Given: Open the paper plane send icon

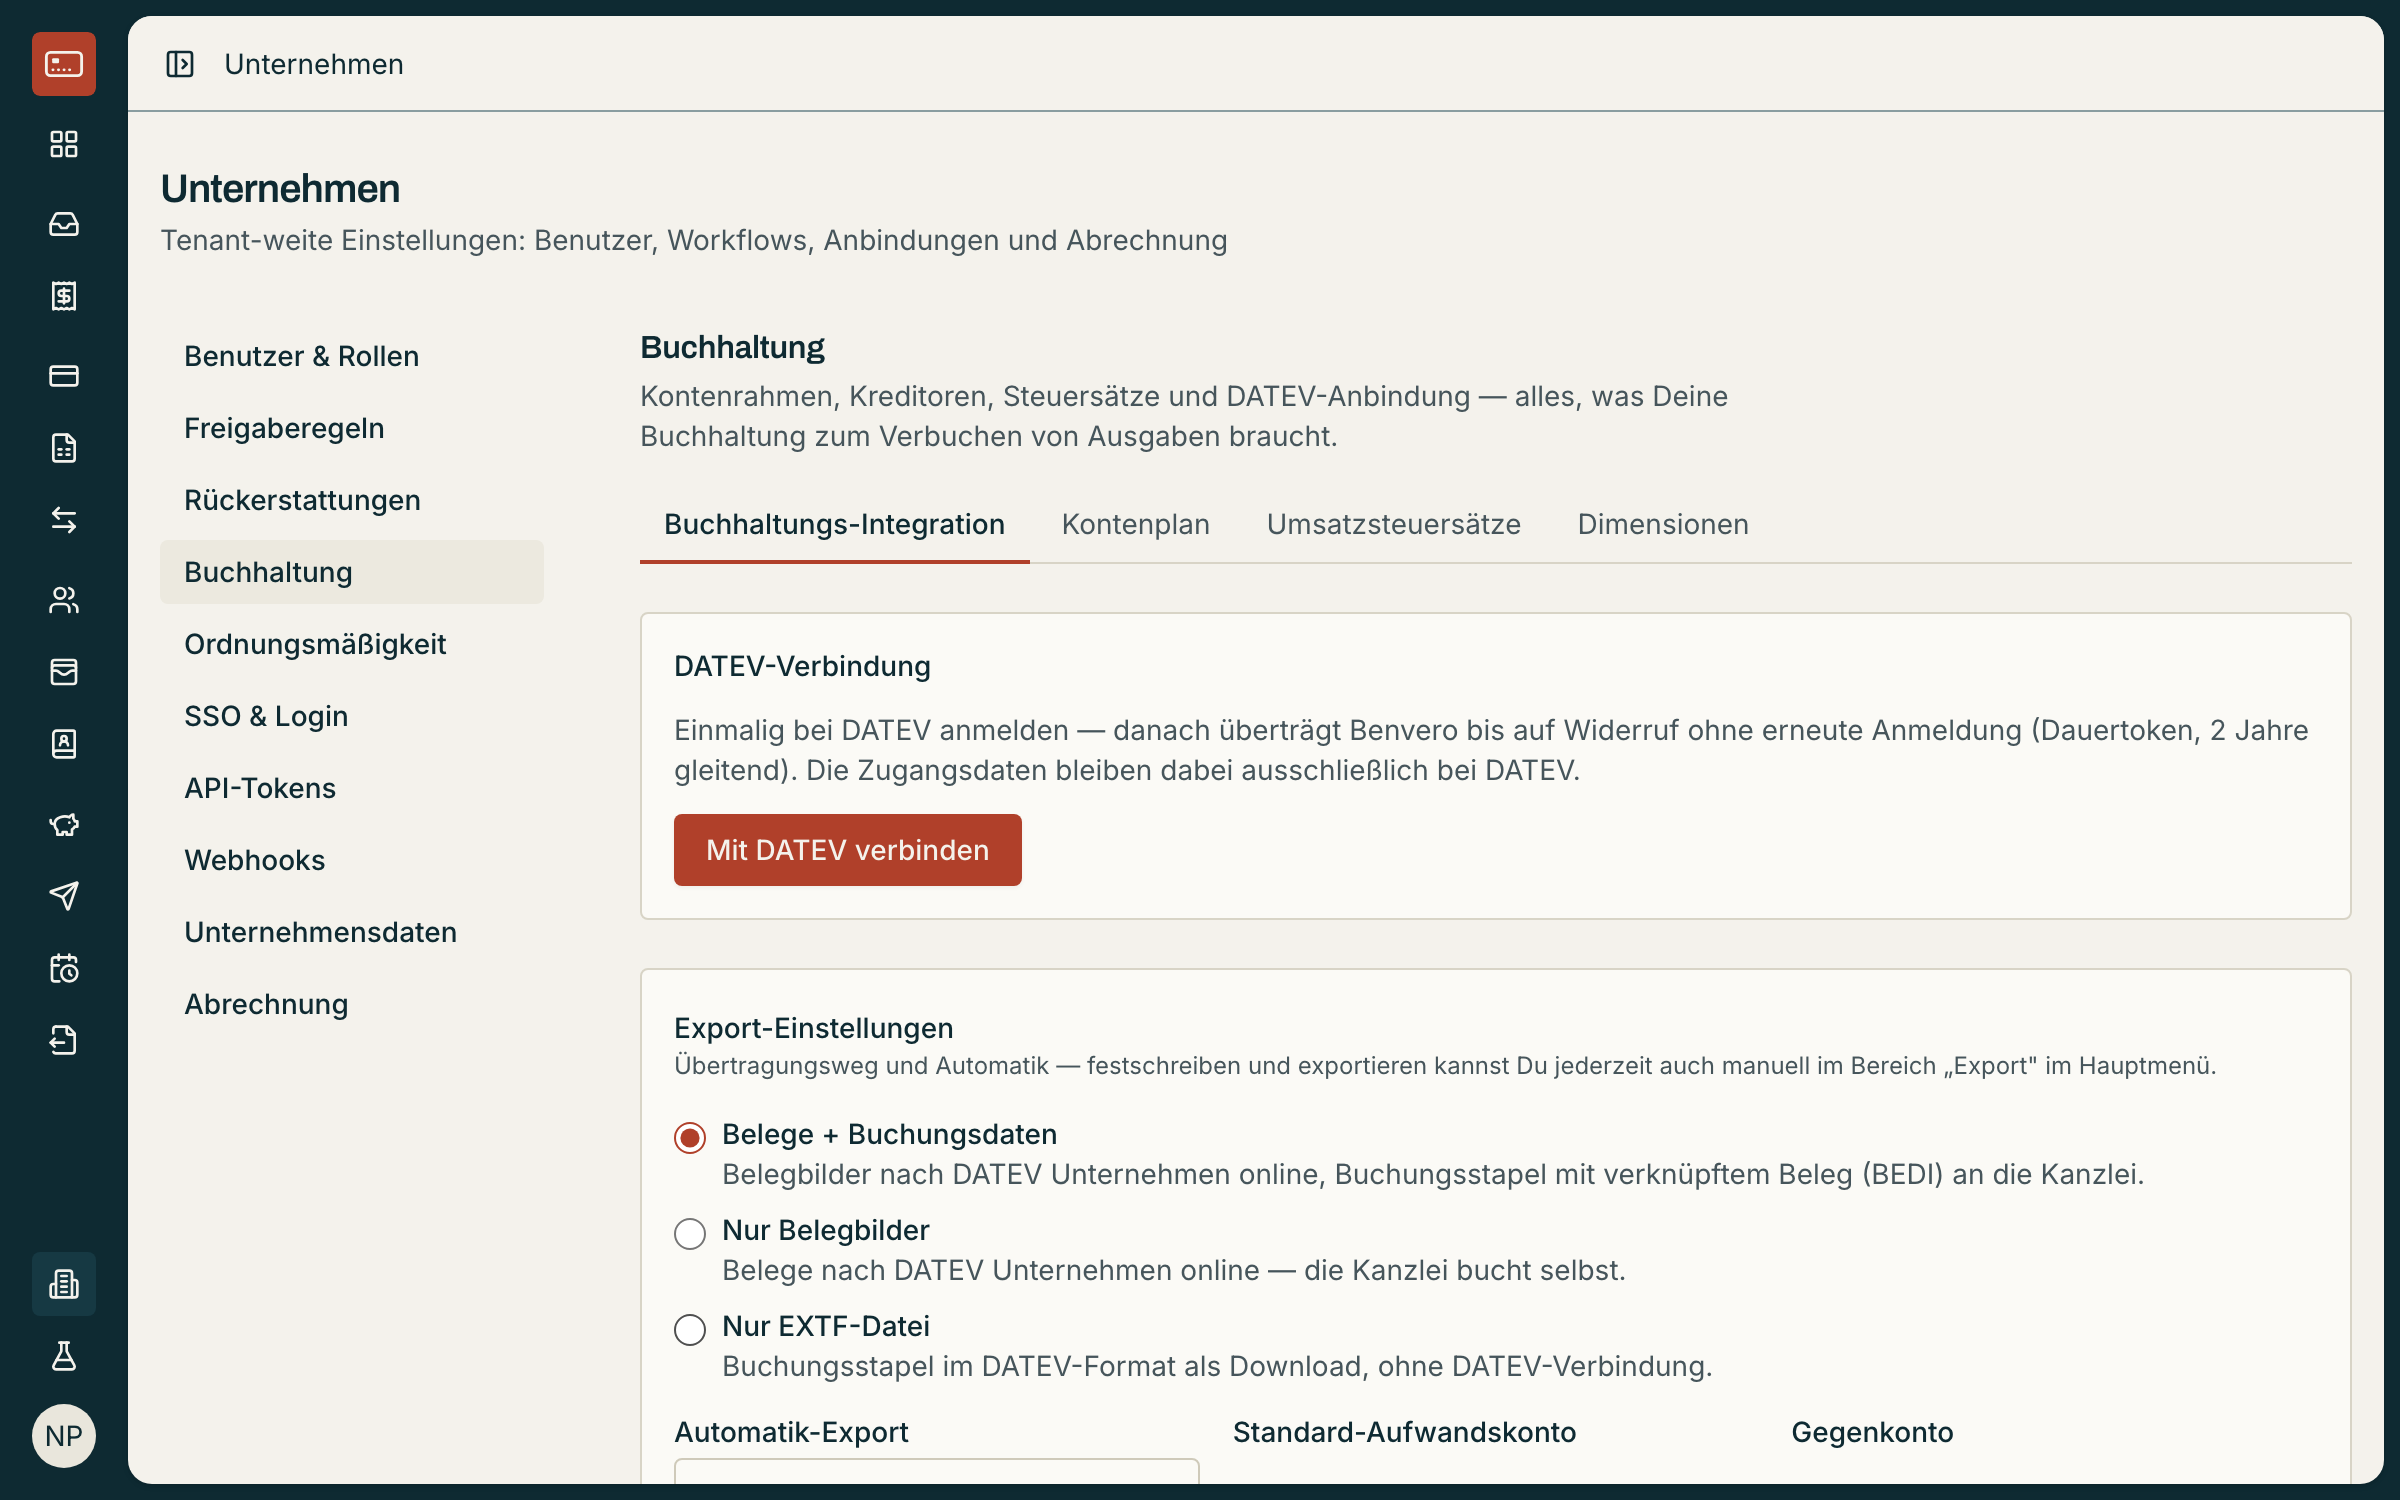Looking at the screenshot, I should pyautogui.click(x=64, y=896).
